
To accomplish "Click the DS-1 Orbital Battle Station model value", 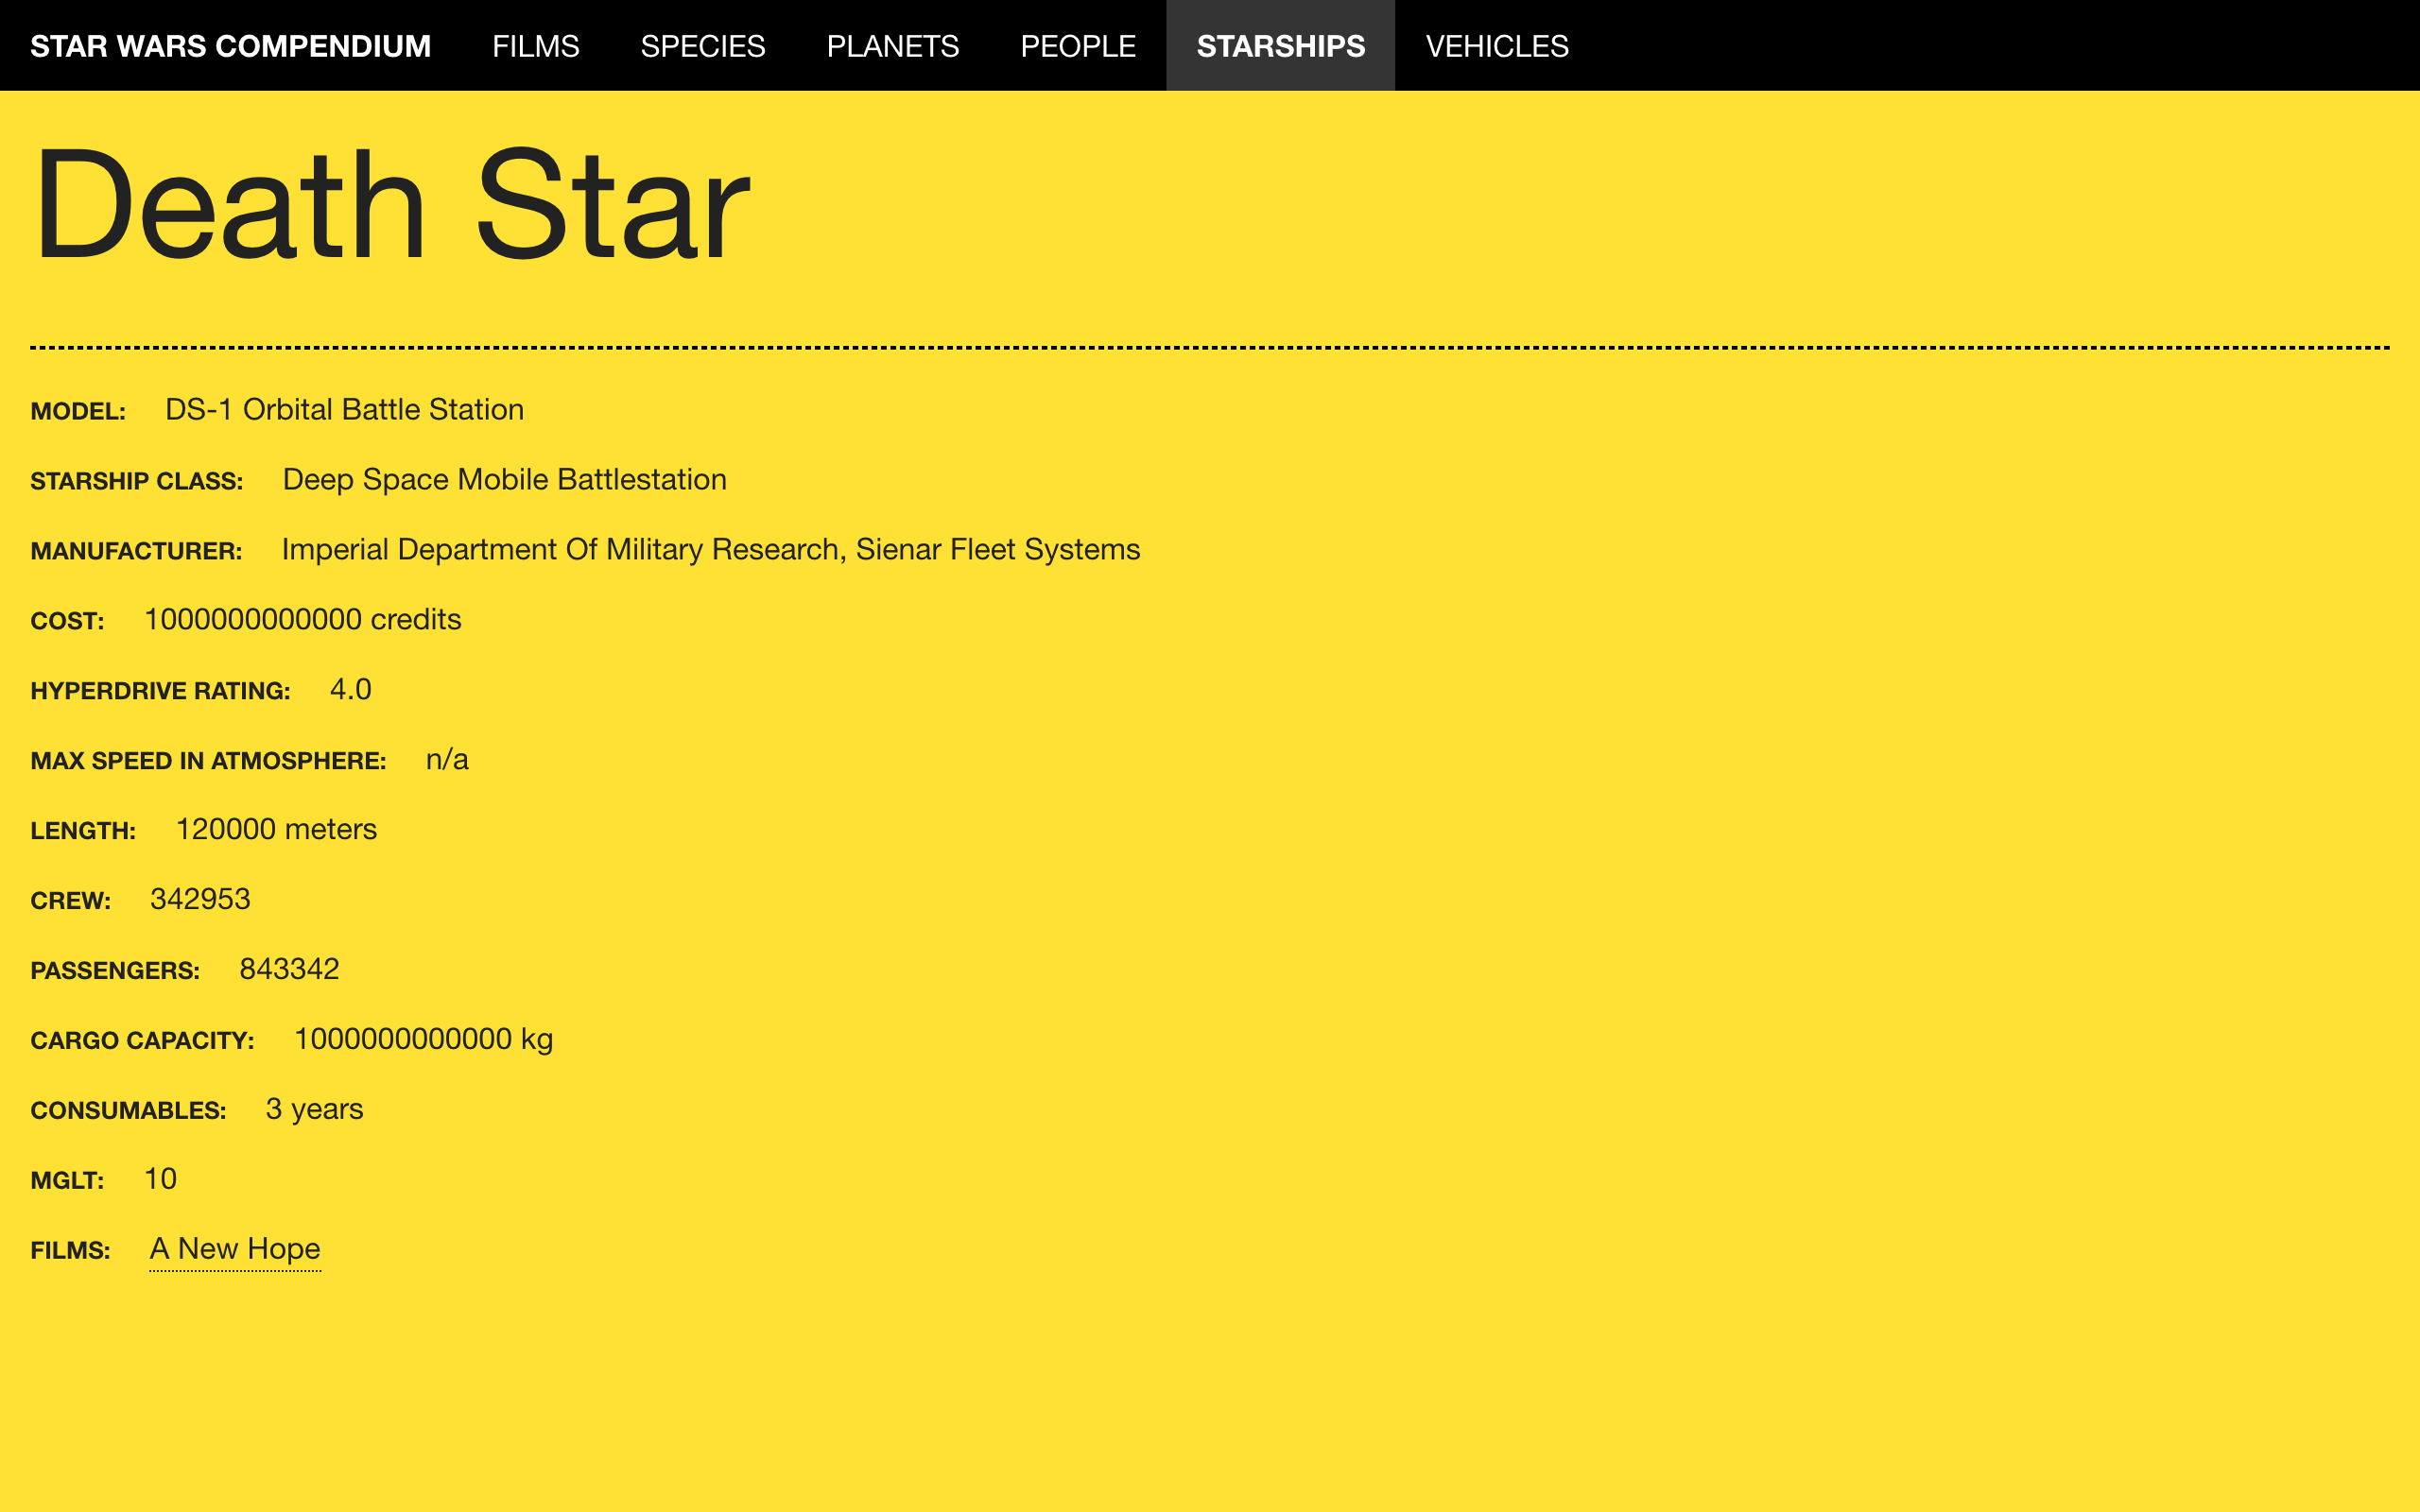I will click(x=344, y=410).
